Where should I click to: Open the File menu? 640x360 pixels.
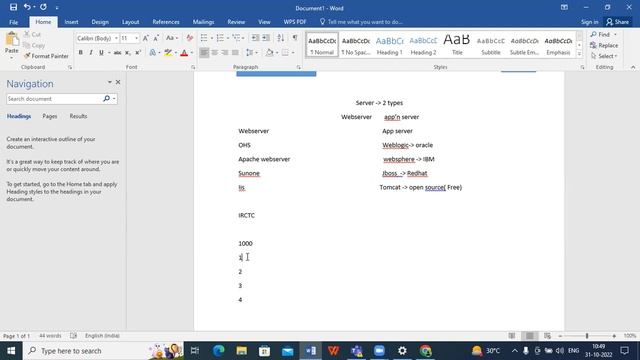13,22
